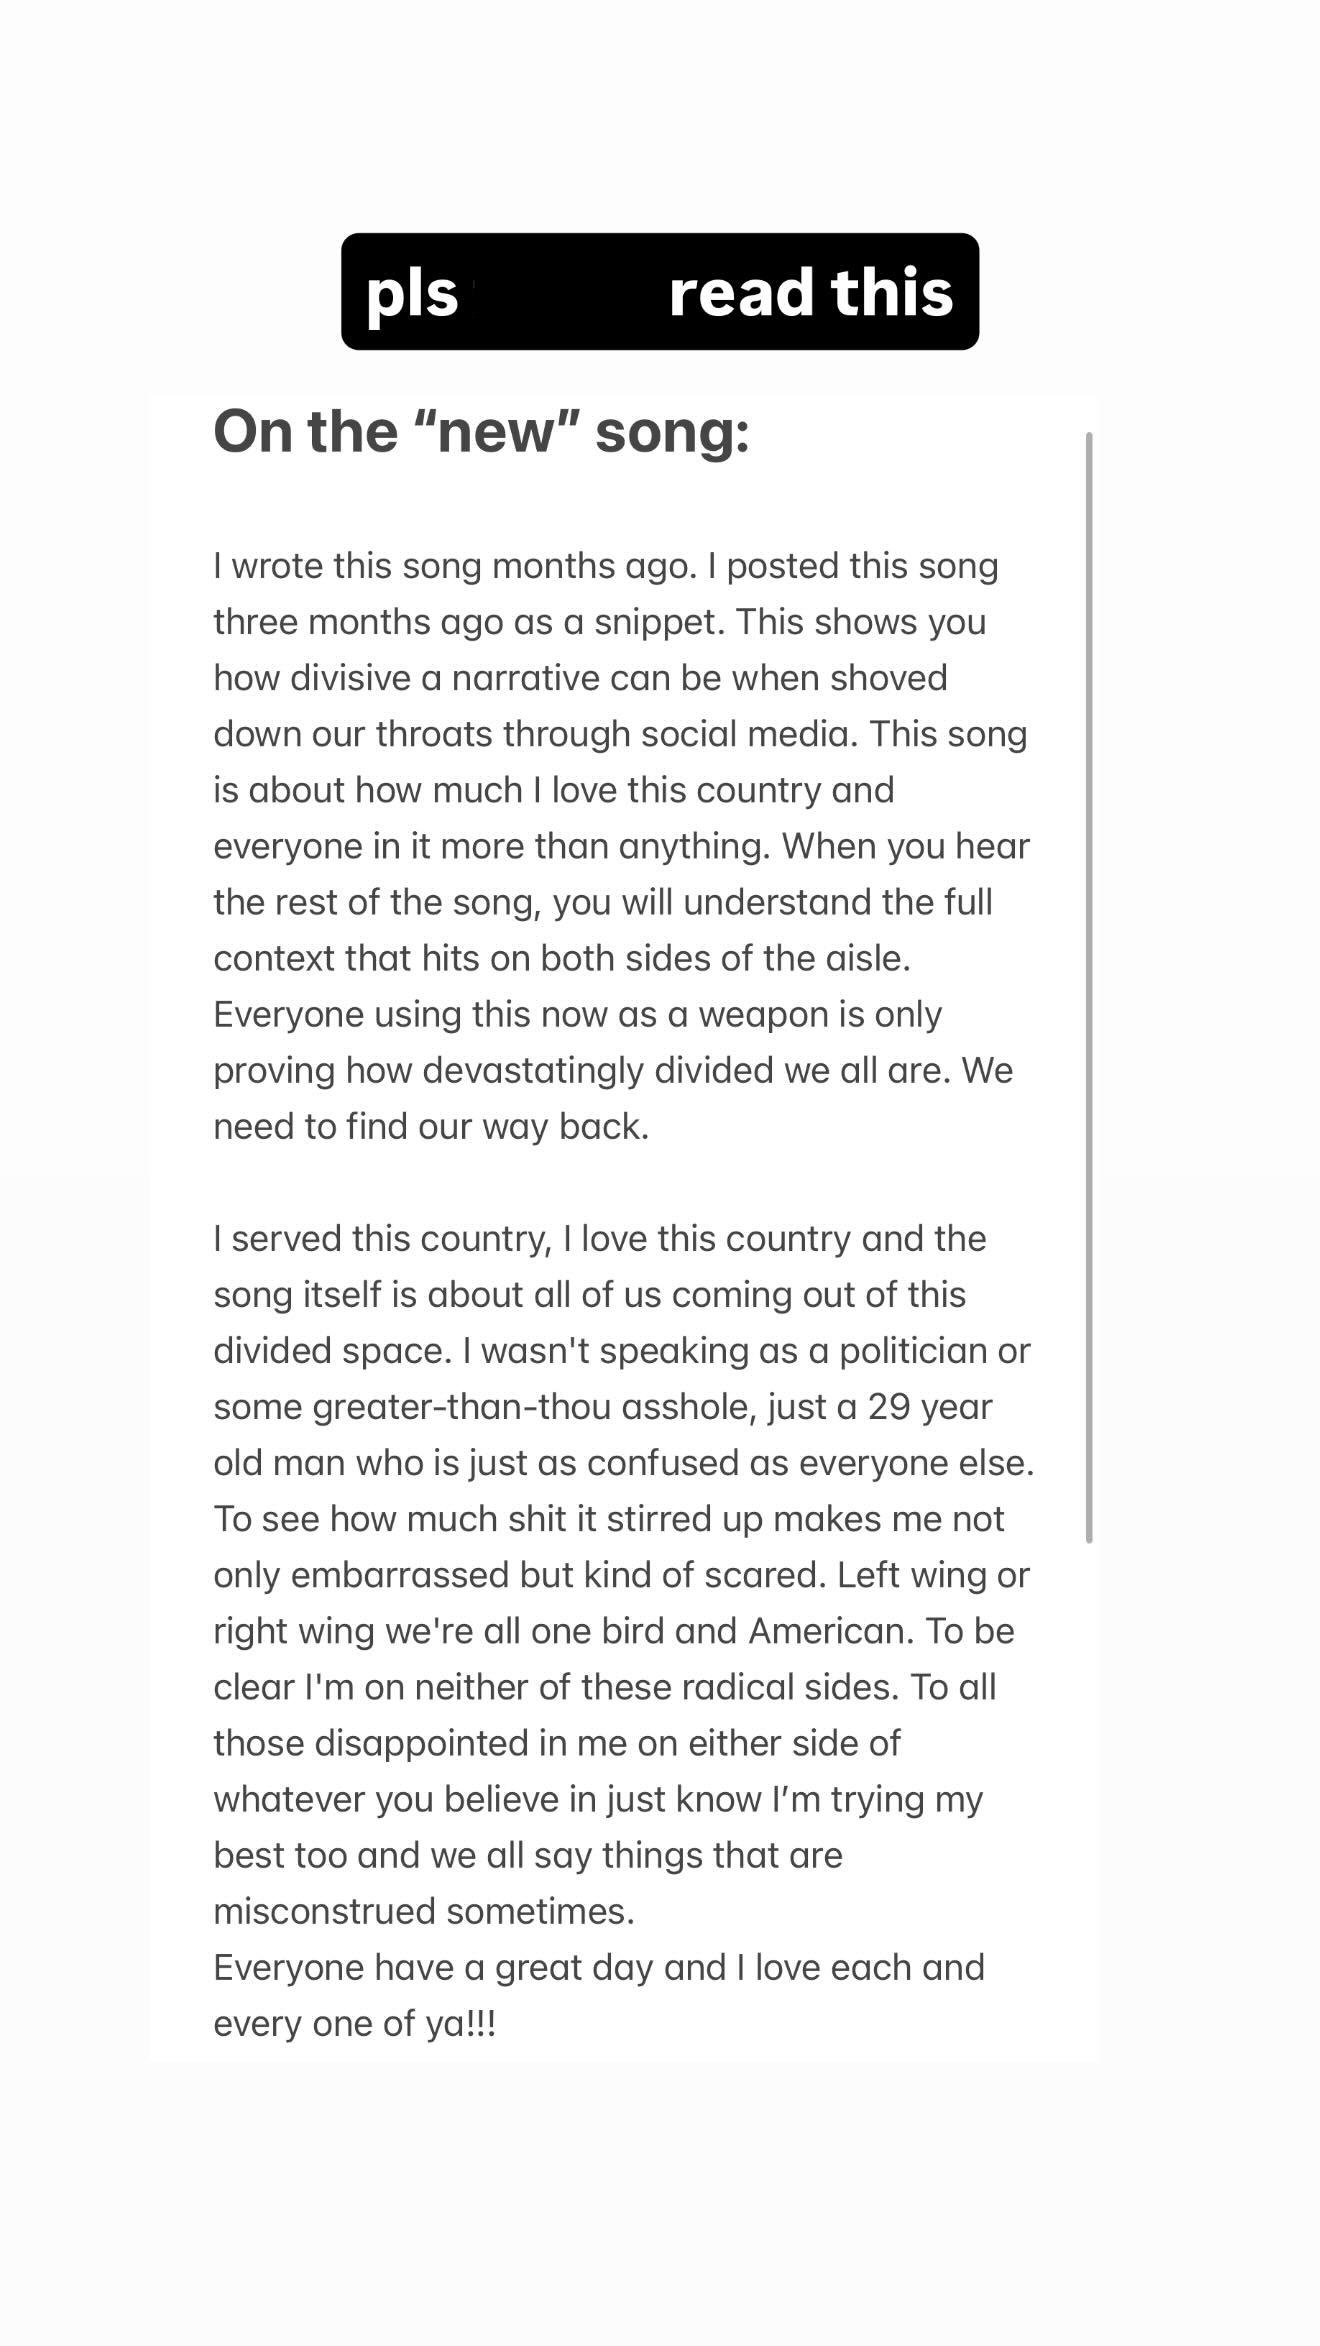This screenshot has width=1320, height=2346.
Task: Click the line starting "I wrote this song months ago"
Action: 606,566
